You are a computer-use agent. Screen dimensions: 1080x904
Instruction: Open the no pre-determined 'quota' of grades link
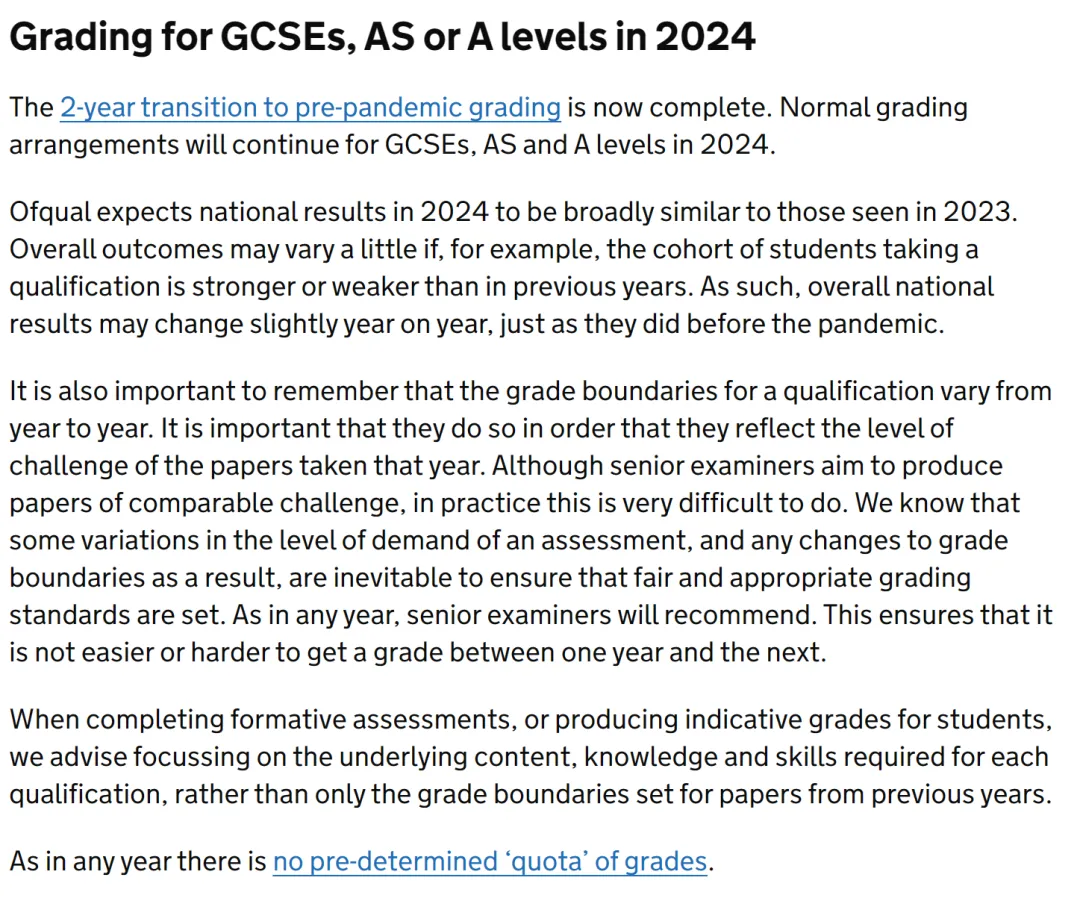point(490,862)
